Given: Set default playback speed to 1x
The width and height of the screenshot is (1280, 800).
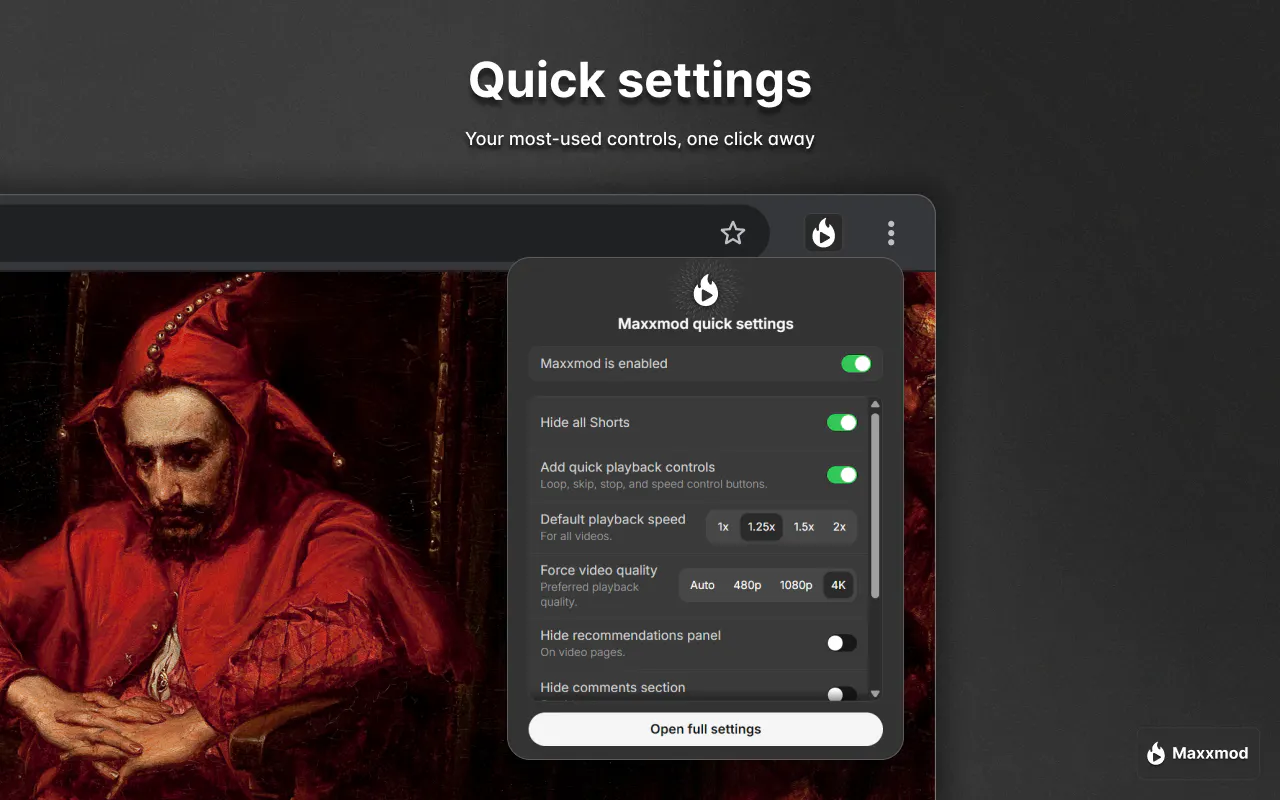Looking at the screenshot, I should tap(723, 527).
